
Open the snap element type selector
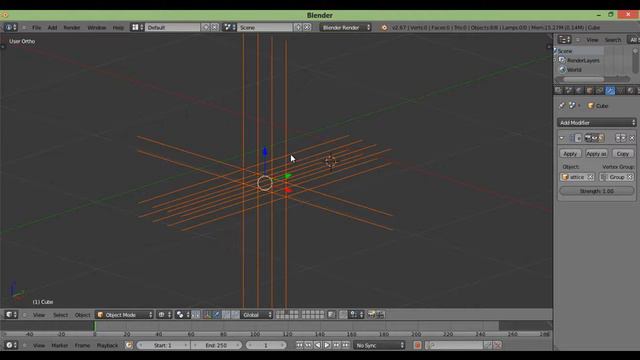pos(356,315)
